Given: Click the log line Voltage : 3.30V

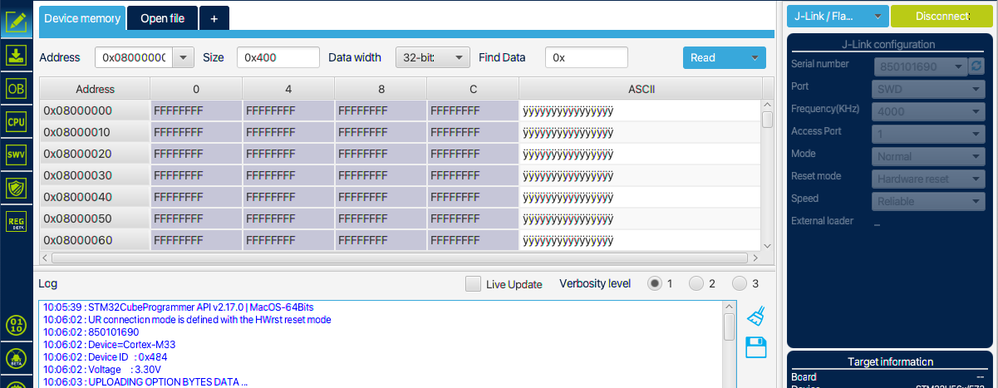Looking at the screenshot, I should [102, 370].
